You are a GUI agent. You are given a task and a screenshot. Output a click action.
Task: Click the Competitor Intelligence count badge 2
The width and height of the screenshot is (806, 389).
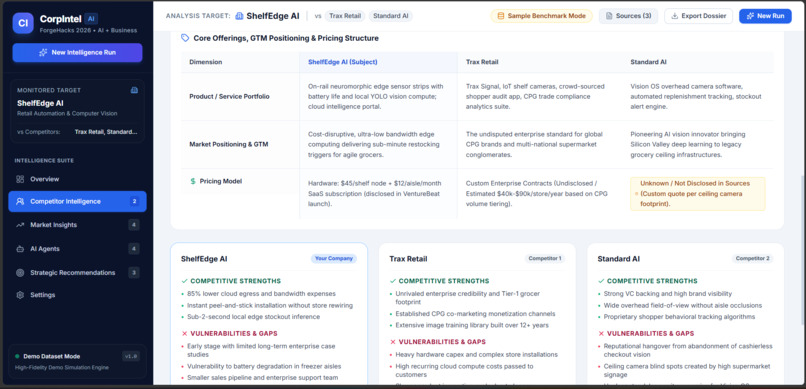pyautogui.click(x=134, y=201)
